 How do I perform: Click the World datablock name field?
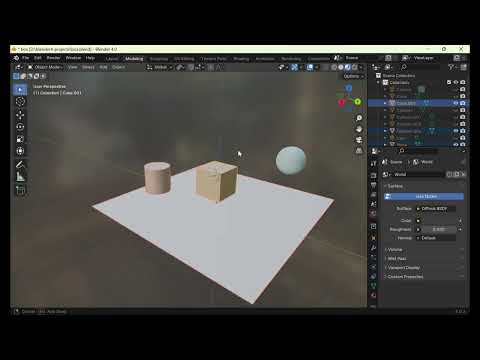[418, 174]
